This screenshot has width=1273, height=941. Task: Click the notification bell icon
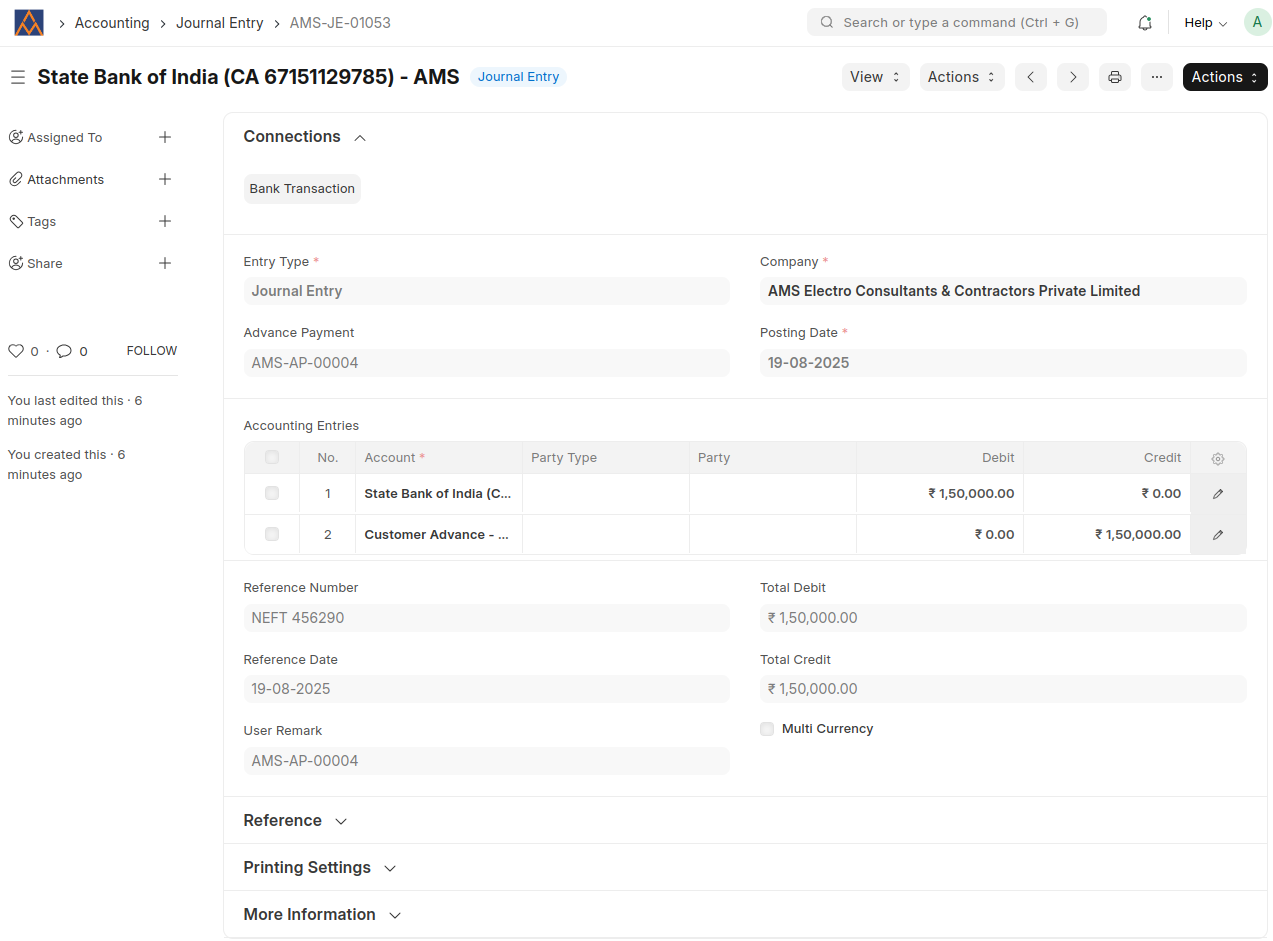[x=1145, y=23]
